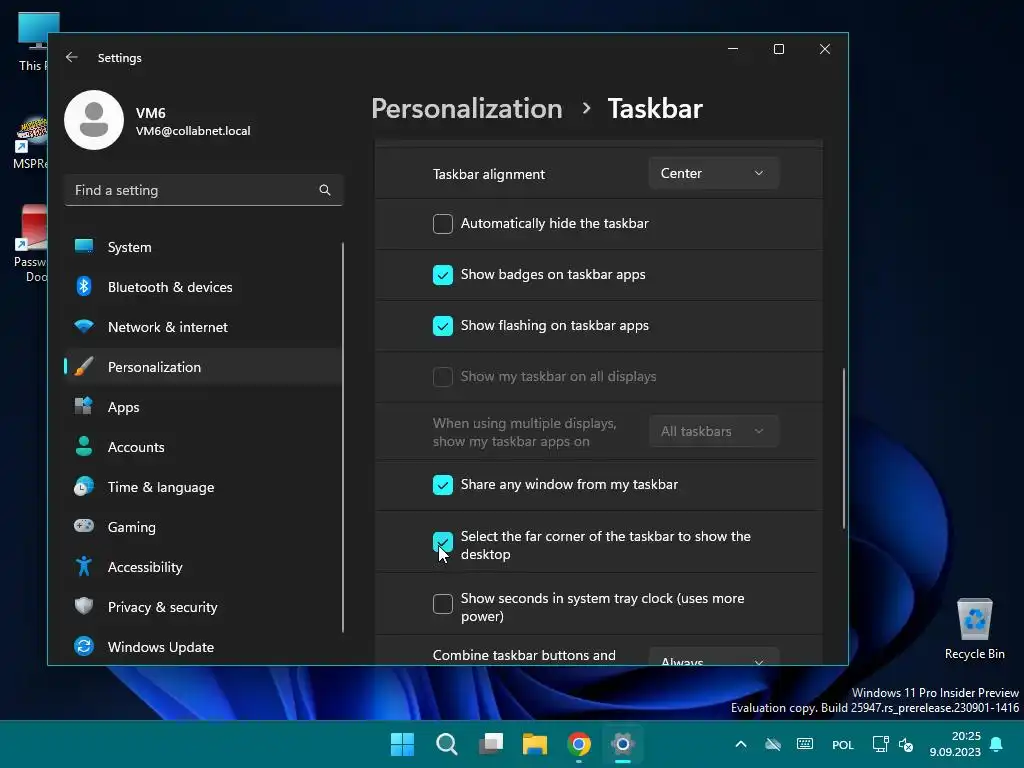Click the Apps icon in sidebar

(84, 406)
